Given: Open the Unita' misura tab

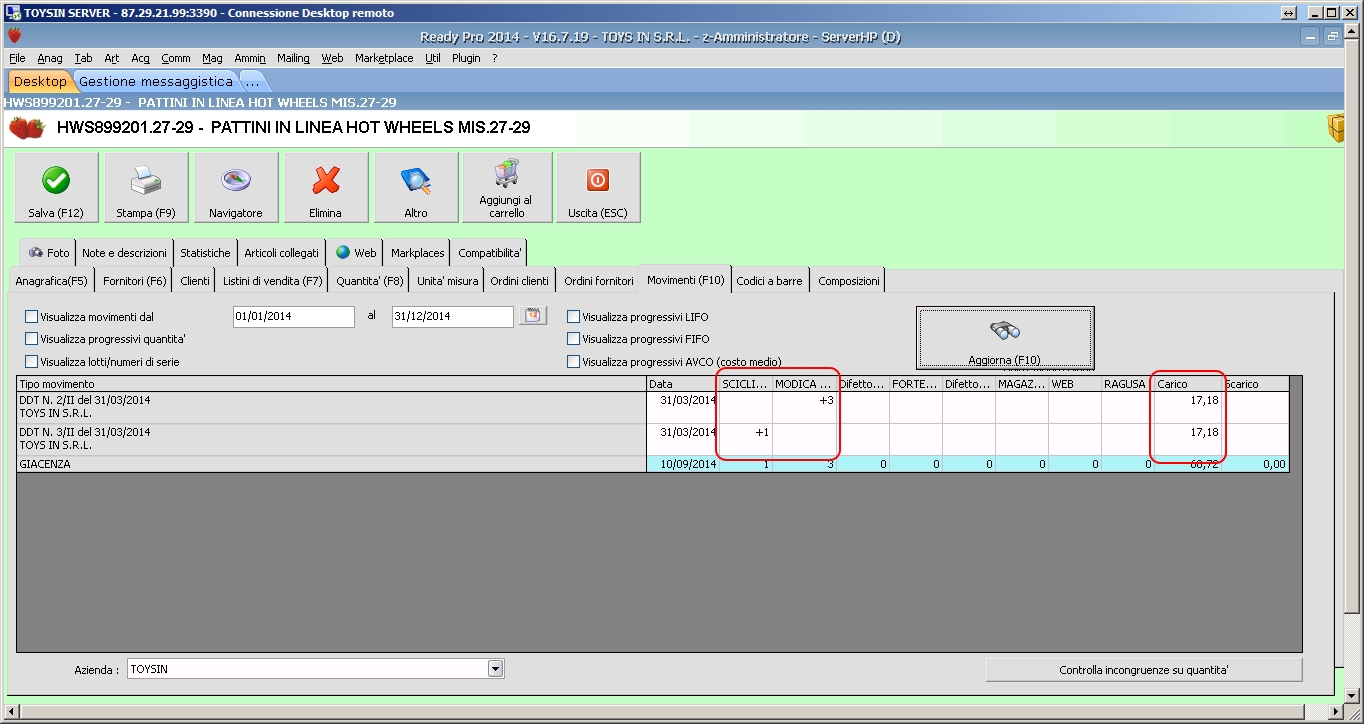Looking at the screenshot, I should [x=447, y=281].
